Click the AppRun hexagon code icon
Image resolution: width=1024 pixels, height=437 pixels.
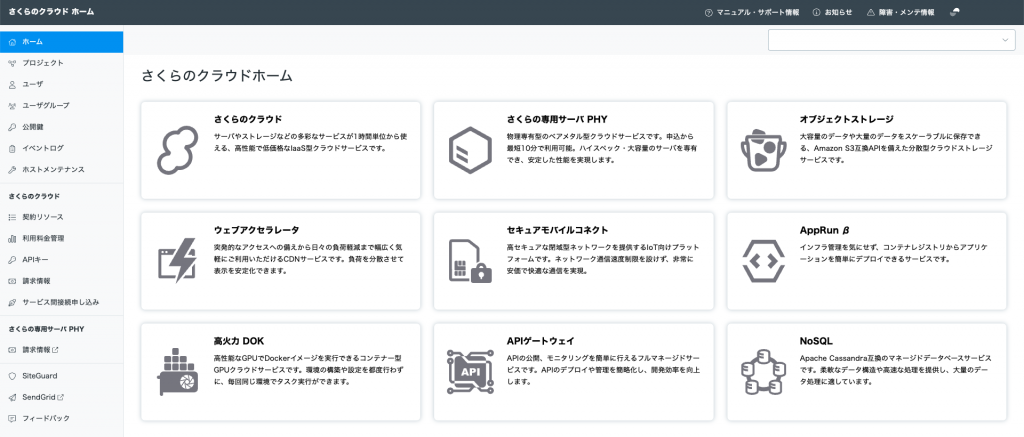point(762,261)
